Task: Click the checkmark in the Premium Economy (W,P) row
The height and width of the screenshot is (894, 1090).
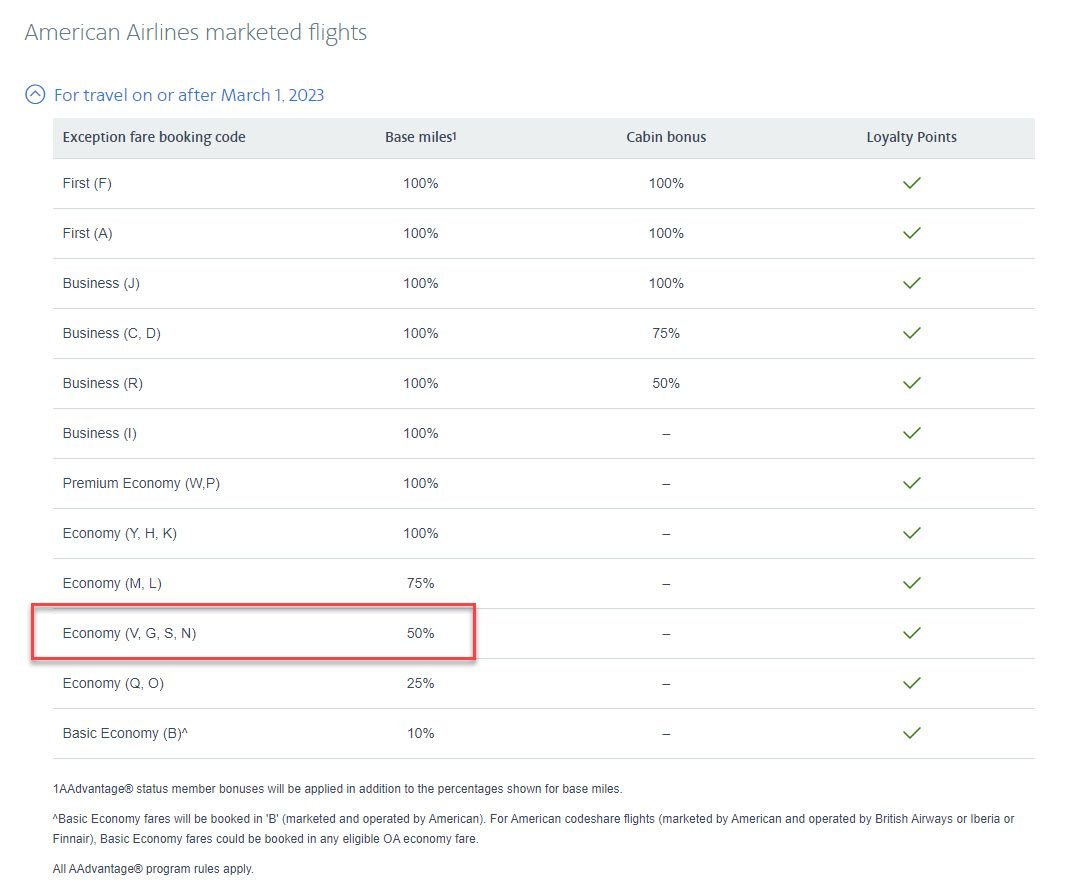Action: click(911, 483)
